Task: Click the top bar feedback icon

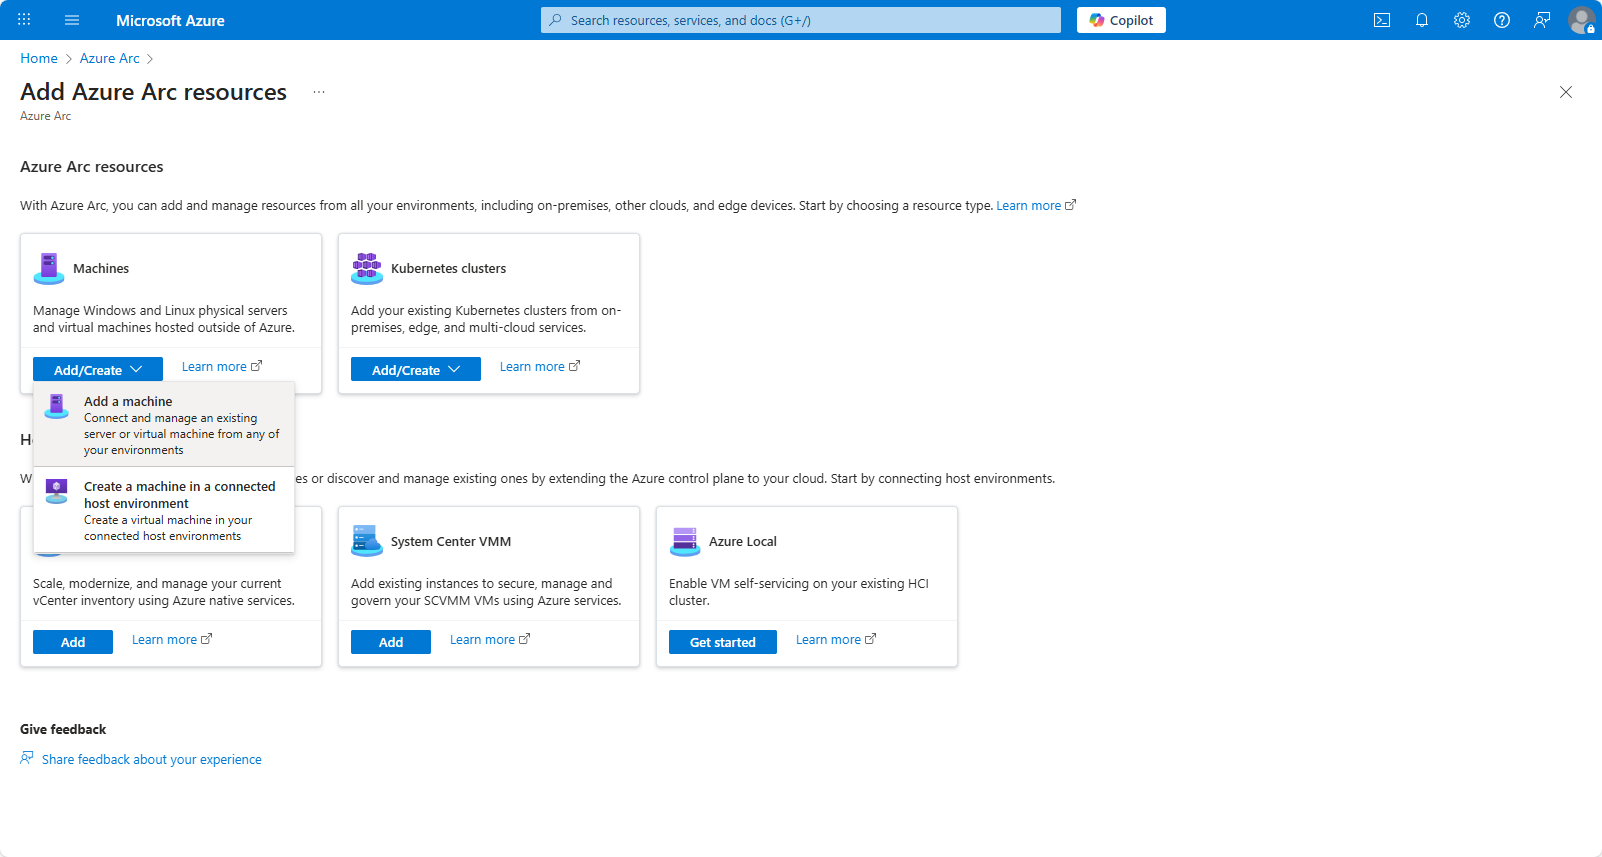Action: pyautogui.click(x=1542, y=20)
